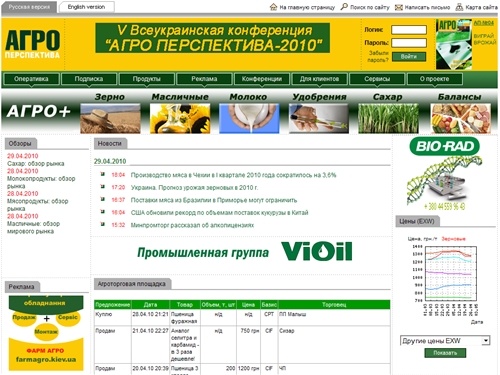Click the Пароль input field

coord(409,43)
